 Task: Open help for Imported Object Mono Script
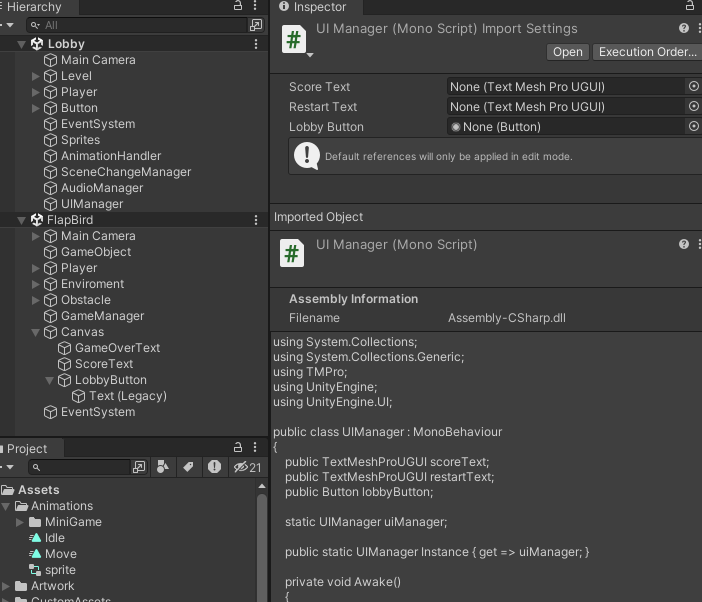click(x=684, y=244)
